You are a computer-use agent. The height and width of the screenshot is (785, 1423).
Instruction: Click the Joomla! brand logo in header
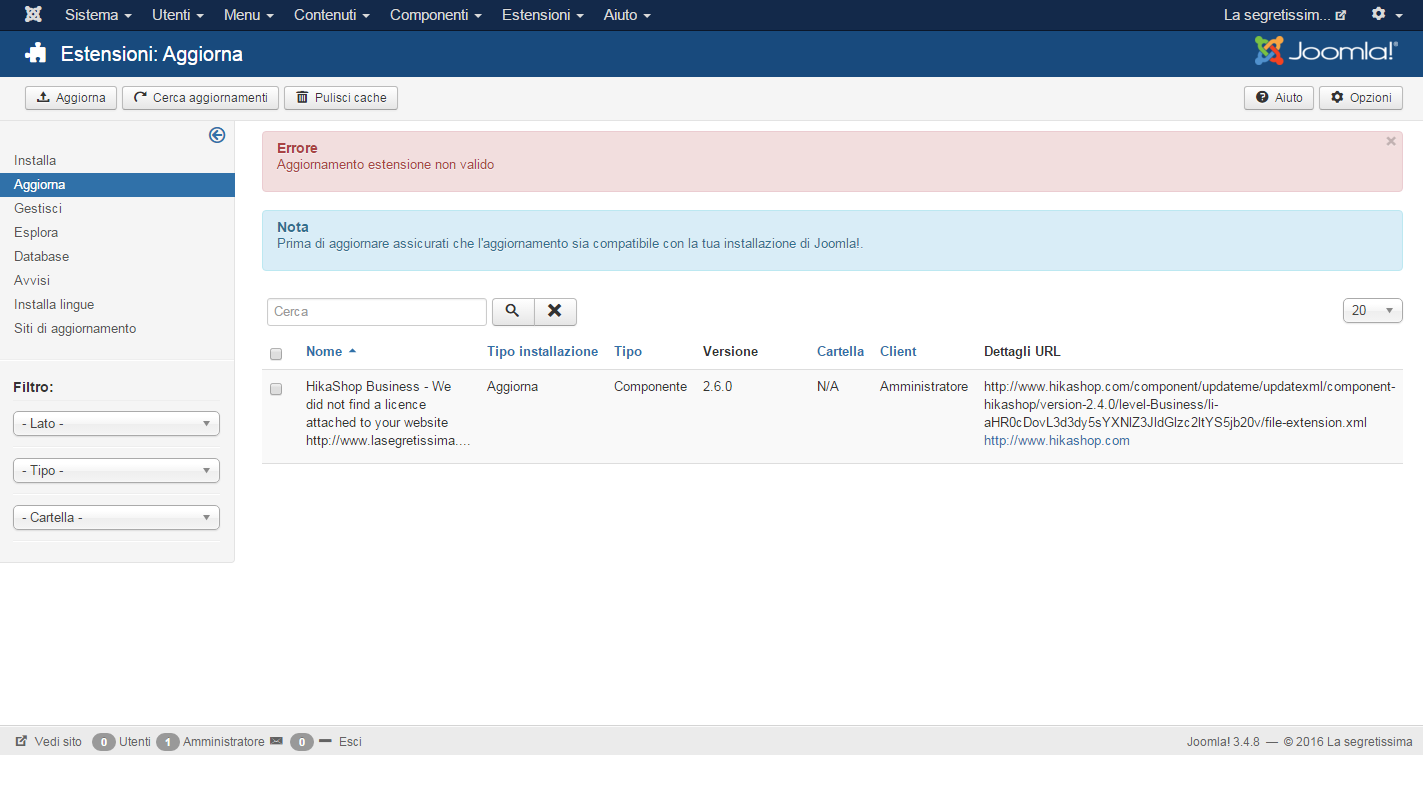coord(1326,52)
